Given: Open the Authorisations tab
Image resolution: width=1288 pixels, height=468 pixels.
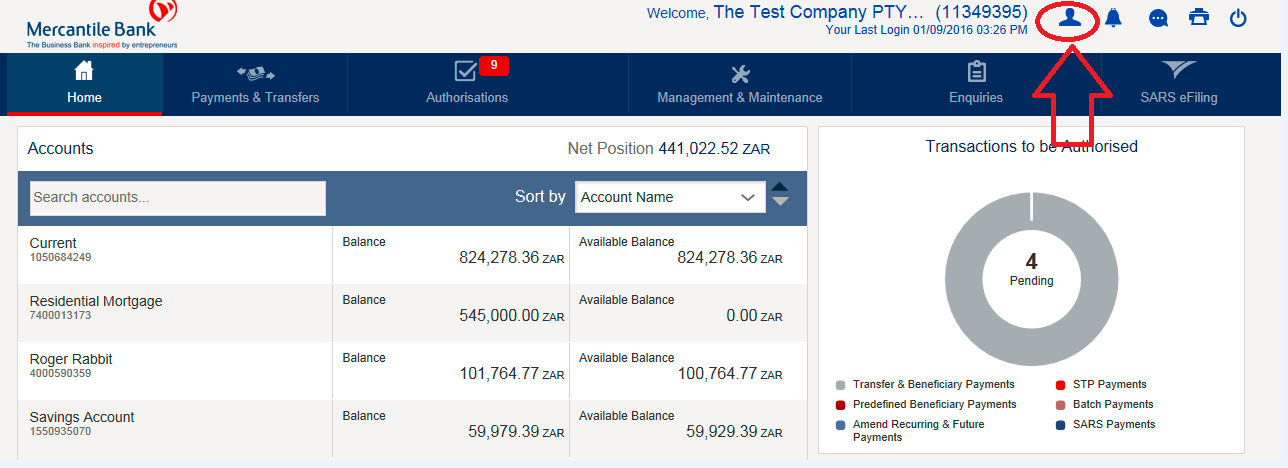Looking at the screenshot, I should [x=467, y=84].
